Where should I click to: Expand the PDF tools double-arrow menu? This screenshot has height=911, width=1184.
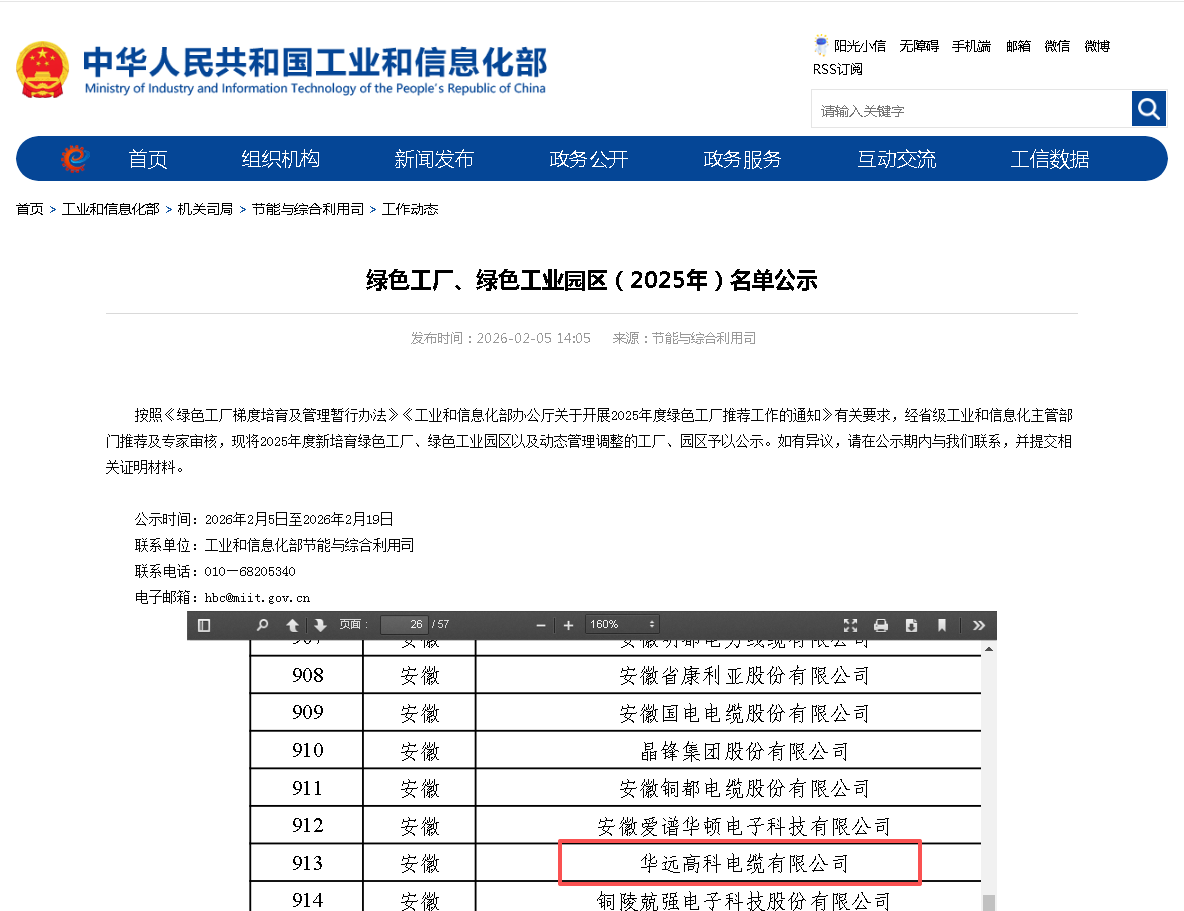click(x=978, y=625)
